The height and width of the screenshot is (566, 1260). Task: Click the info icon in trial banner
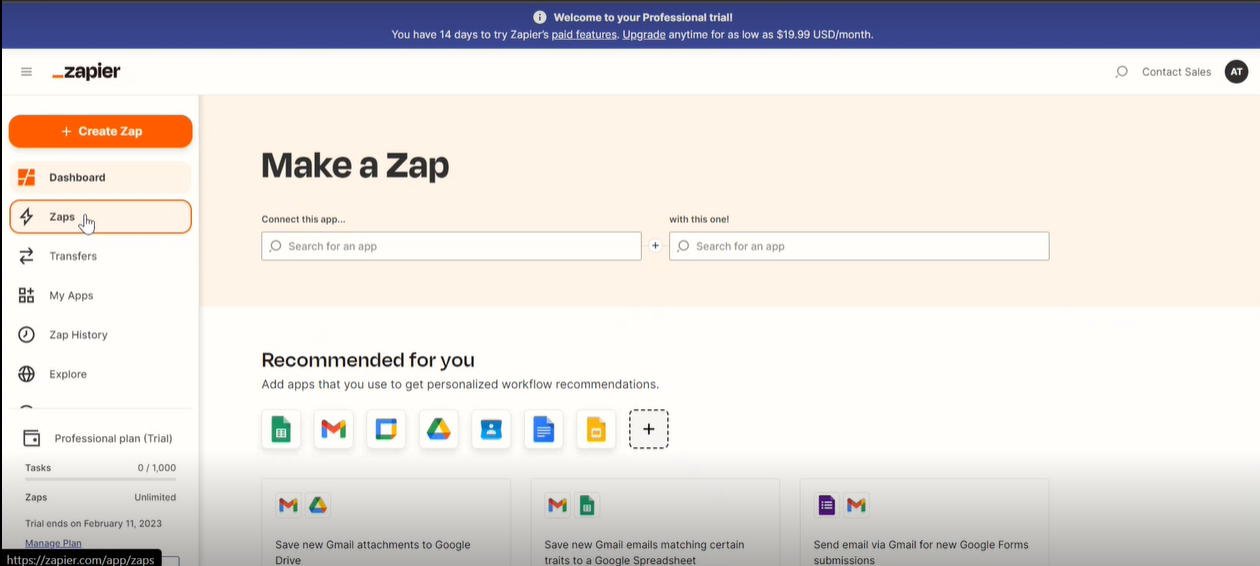pyautogui.click(x=540, y=17)
